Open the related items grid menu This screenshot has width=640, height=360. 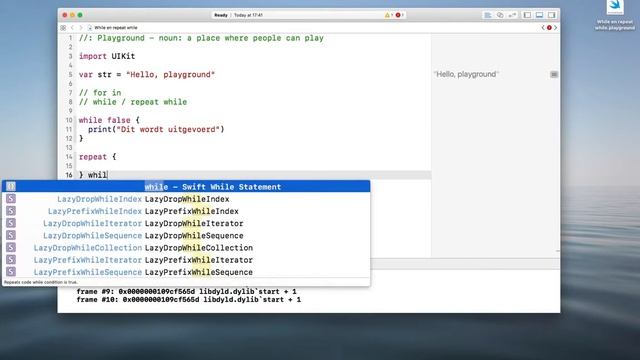(63, 28)
